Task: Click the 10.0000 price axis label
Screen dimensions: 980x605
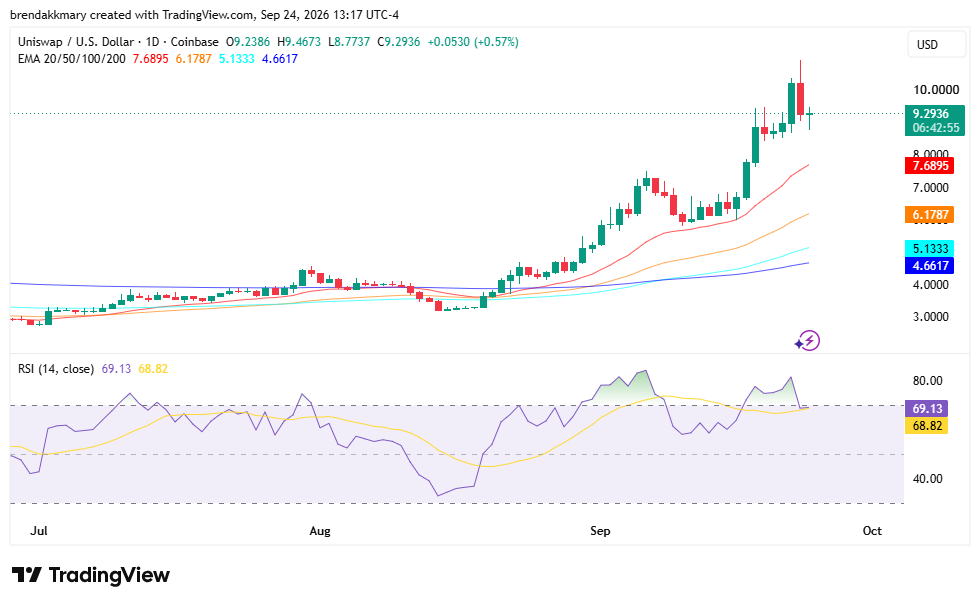Action: (936, 90)
